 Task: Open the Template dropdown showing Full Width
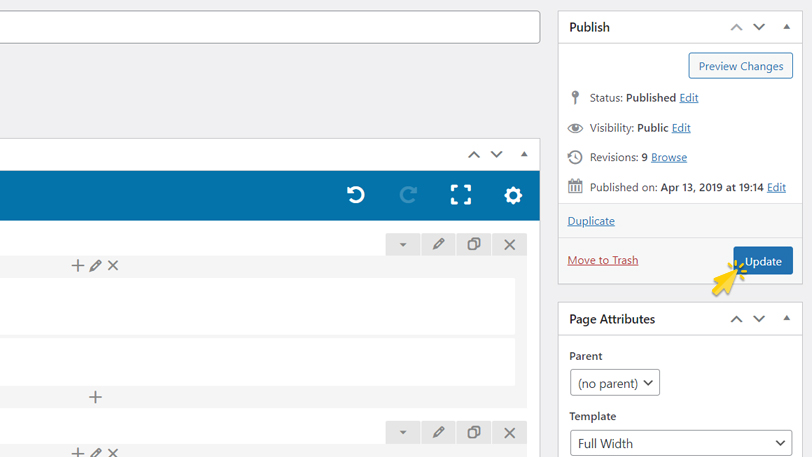pyautogui.click(x=682, y=443)
